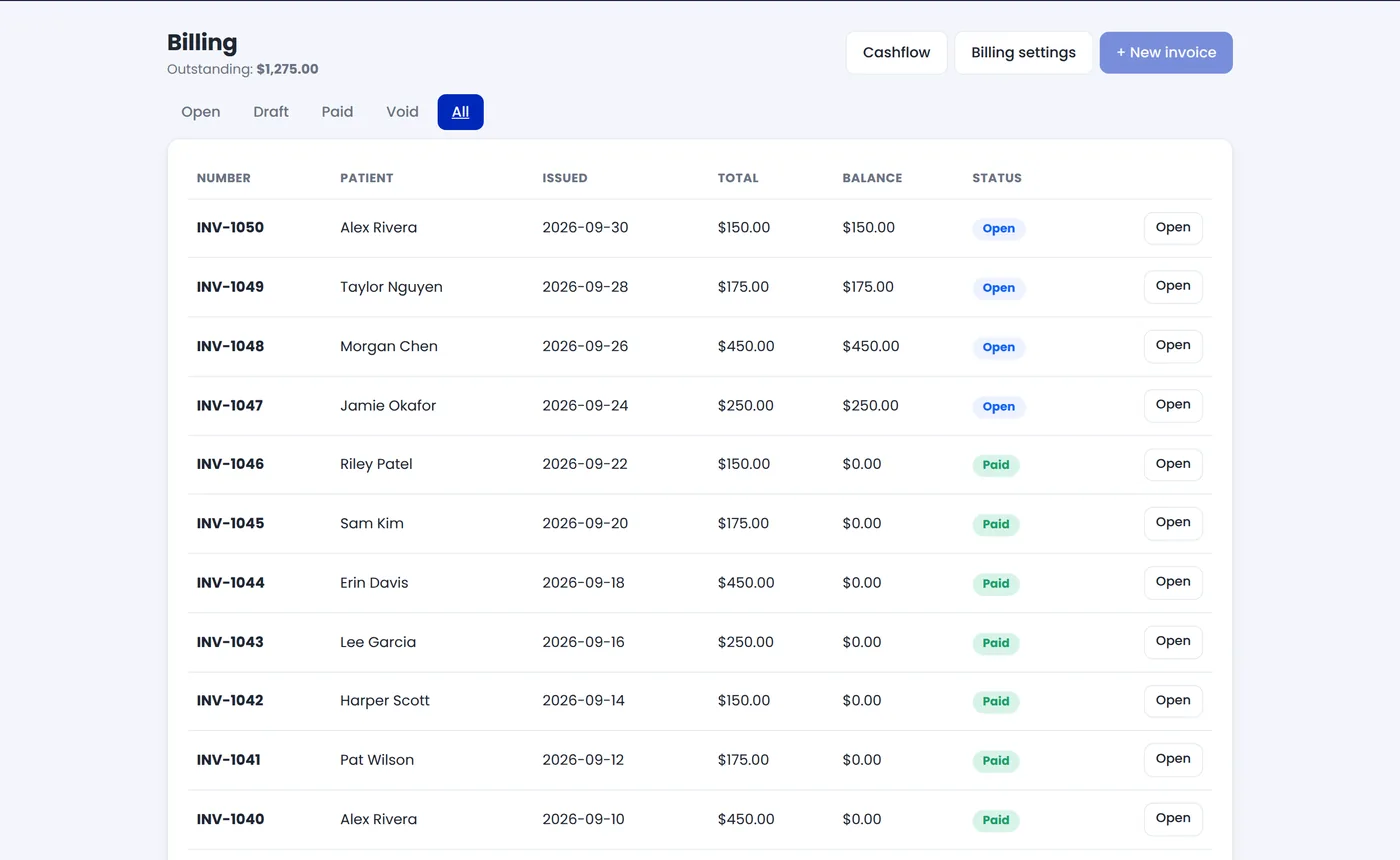Screen dimensions: 1400x860
Task: Open Jamie Okafor's invoice INV-1047
Action: pos(1173,405)
